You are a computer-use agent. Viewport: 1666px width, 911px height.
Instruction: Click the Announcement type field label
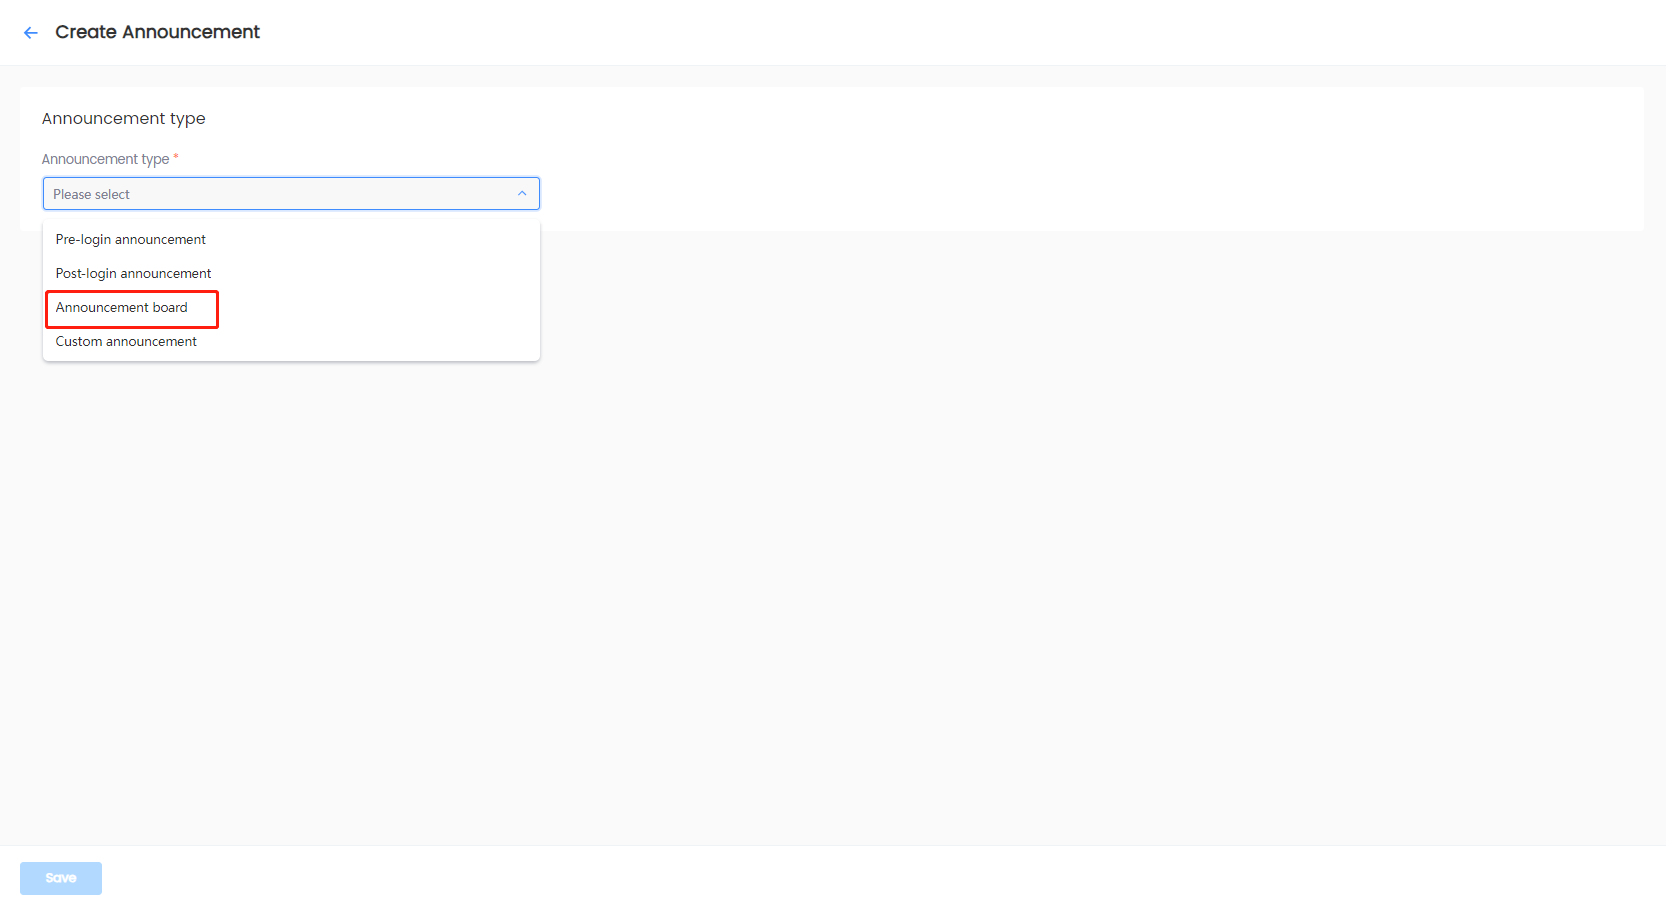[x=105, y=159]
